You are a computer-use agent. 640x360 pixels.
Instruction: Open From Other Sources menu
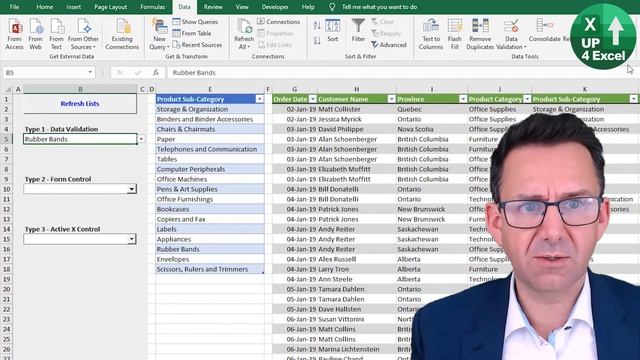pyautogui.click(x=83, y=35)
